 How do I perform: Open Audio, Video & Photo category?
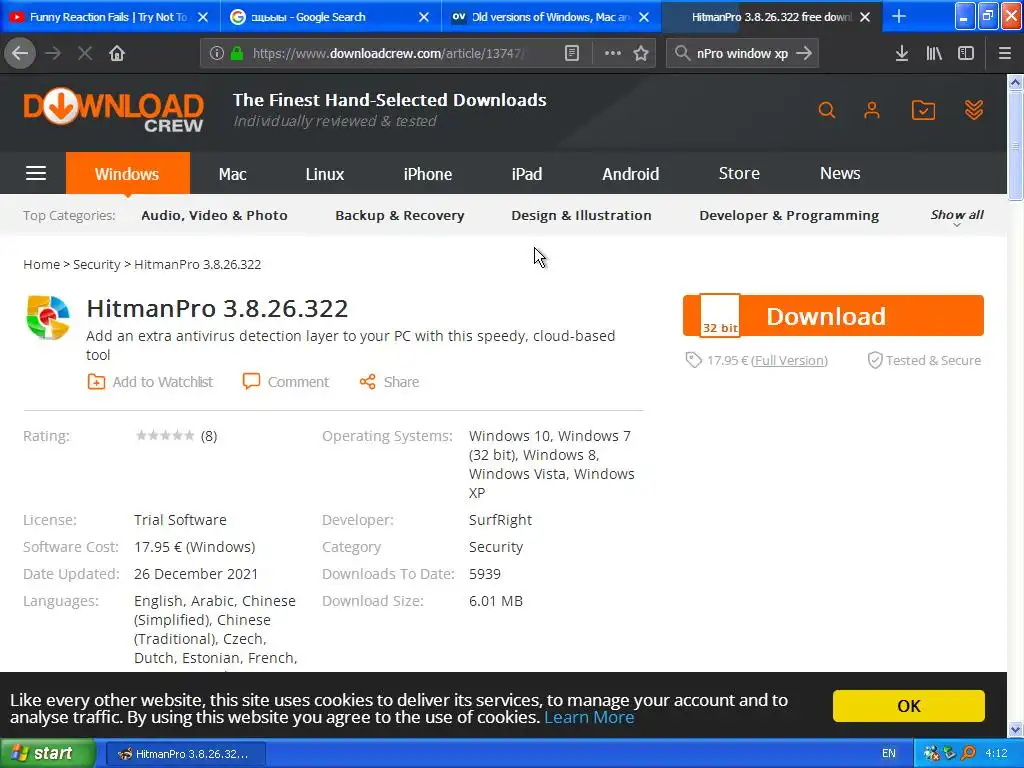(x=214, y=216)
